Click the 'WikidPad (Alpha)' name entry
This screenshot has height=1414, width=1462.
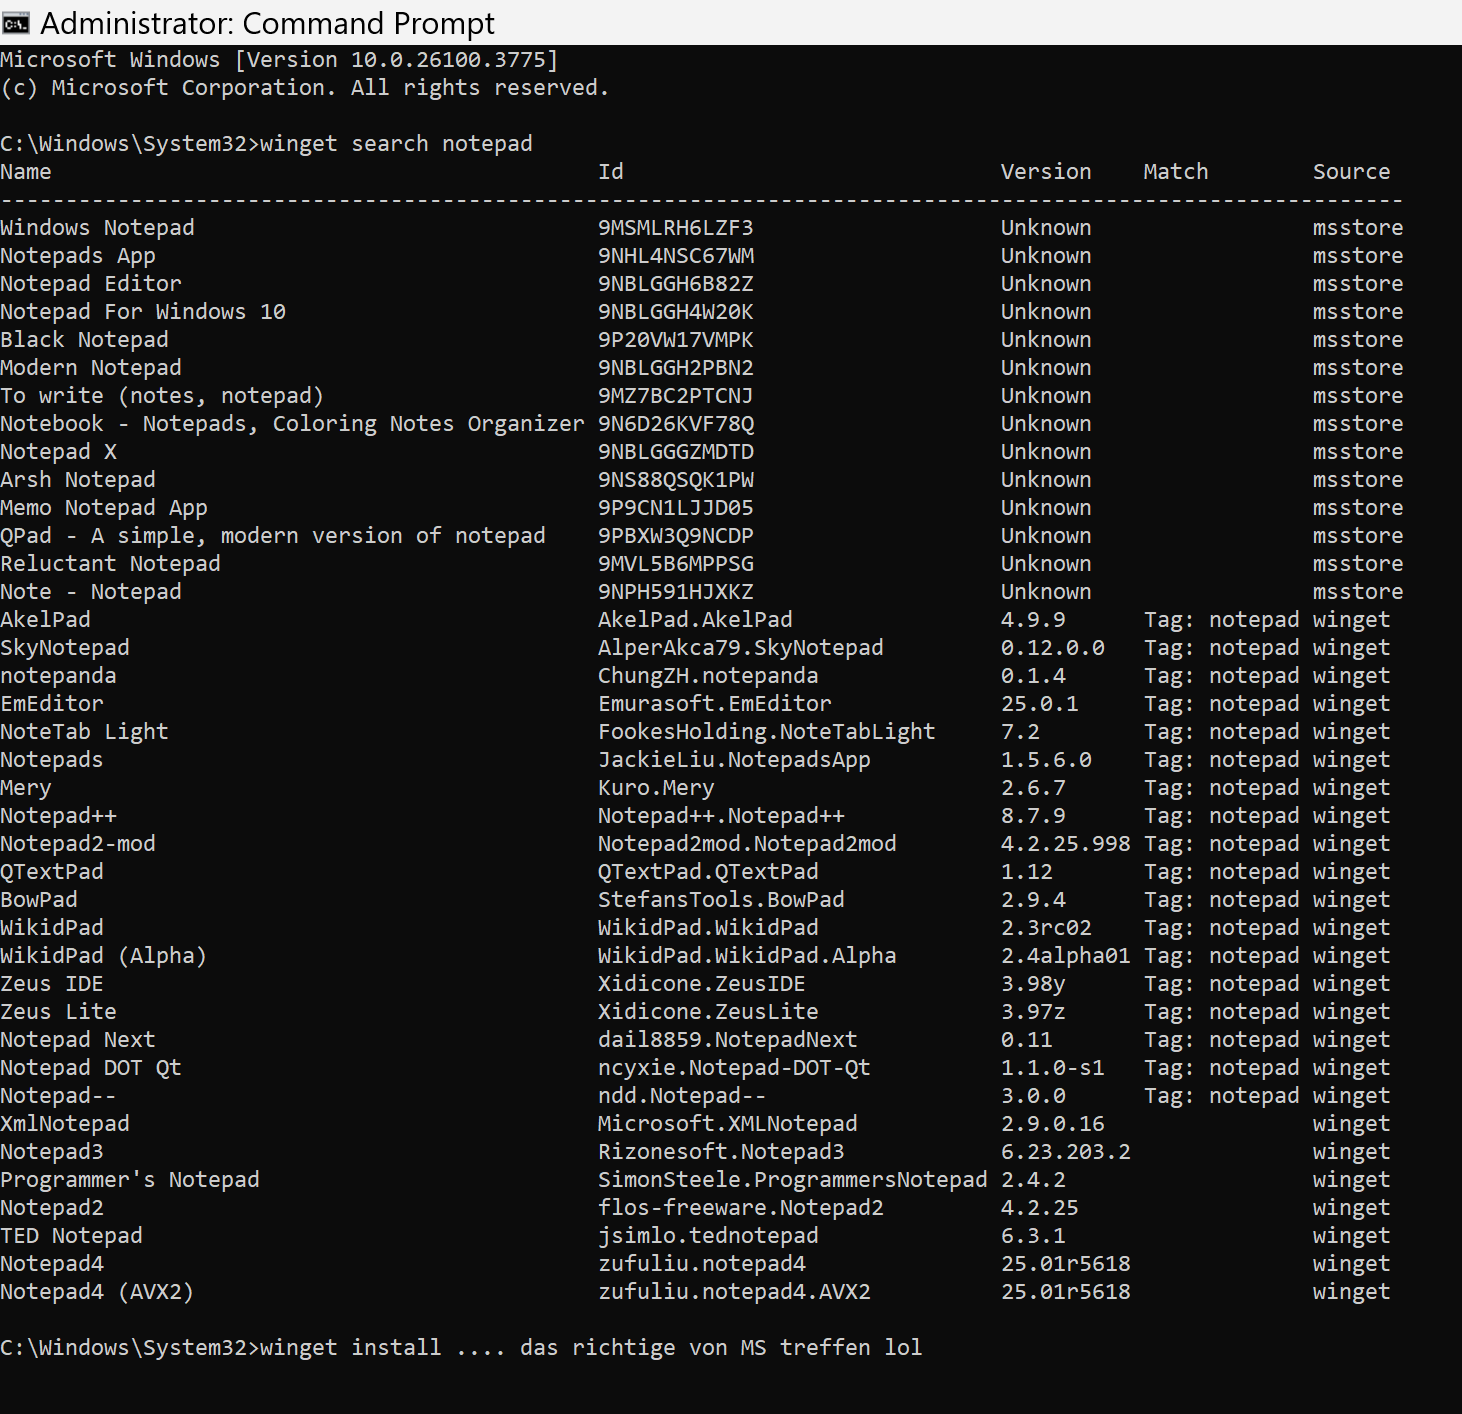(104, 956)
